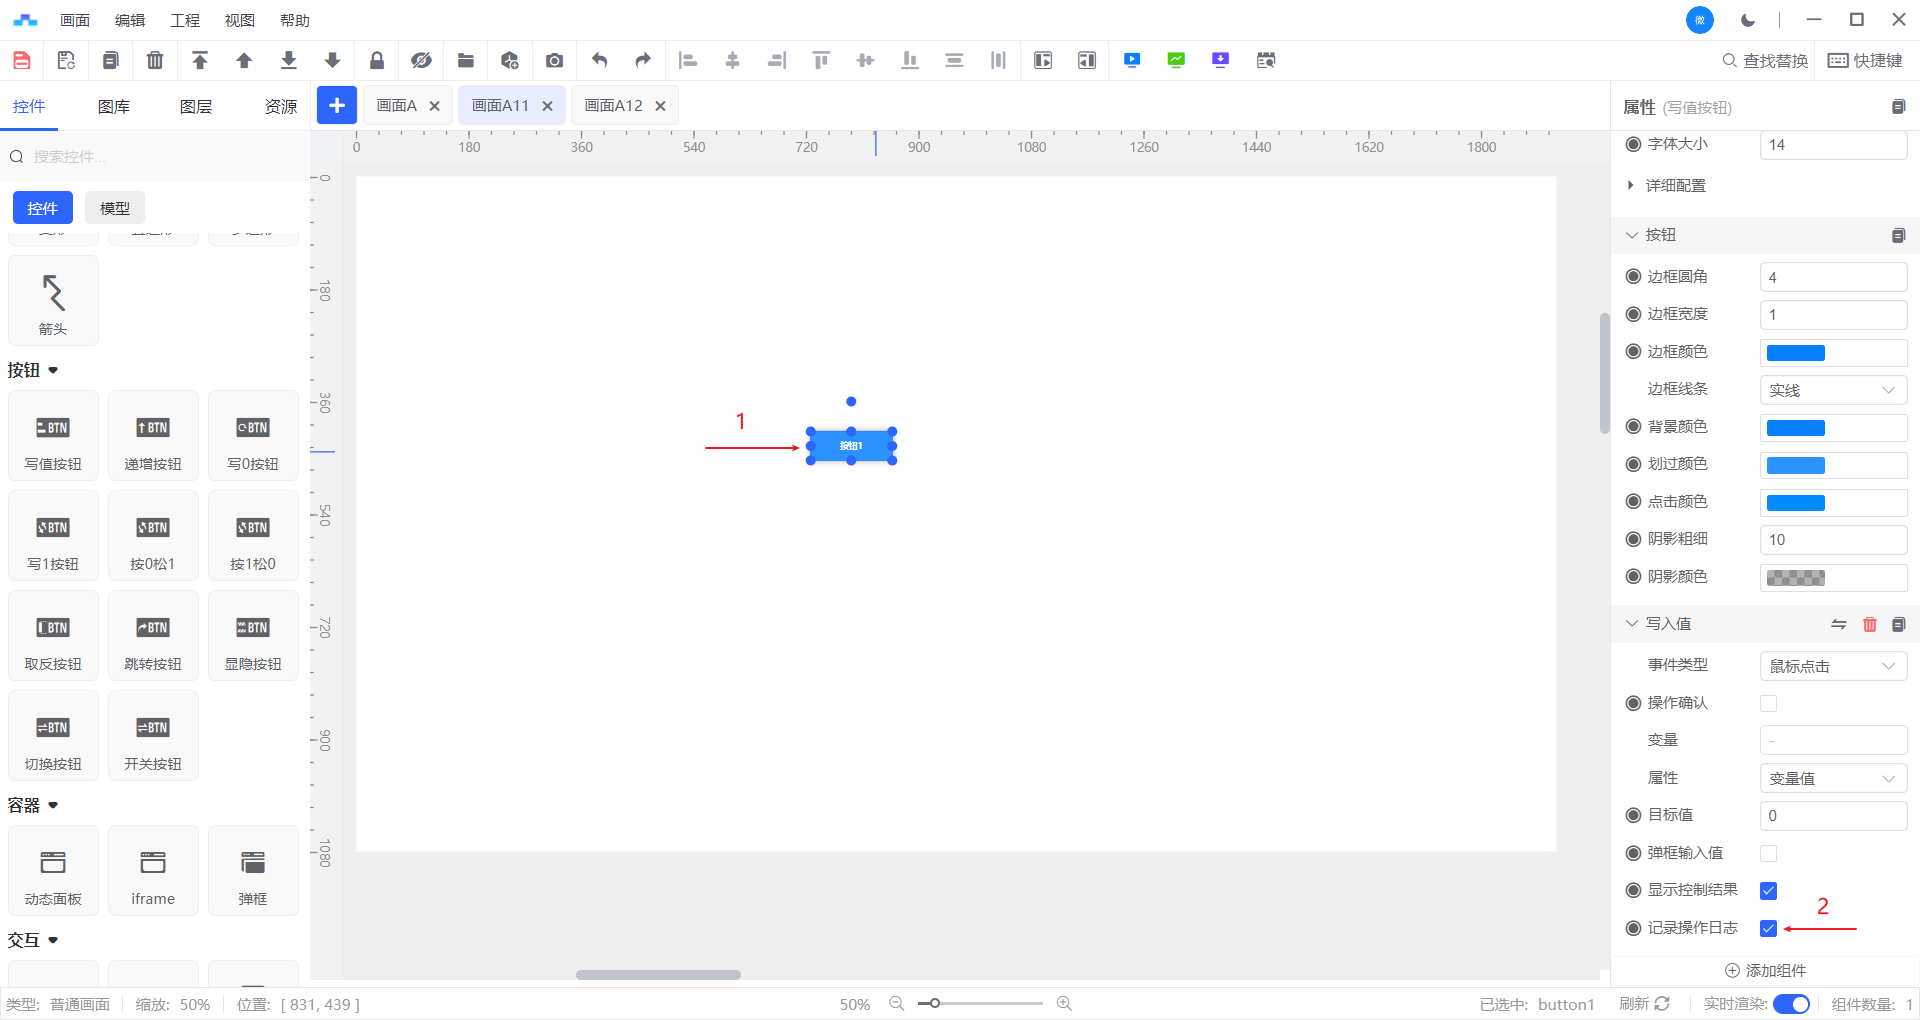Switch to the 画面A12 tab
1920x1020 pixels.
click(613, 106)
